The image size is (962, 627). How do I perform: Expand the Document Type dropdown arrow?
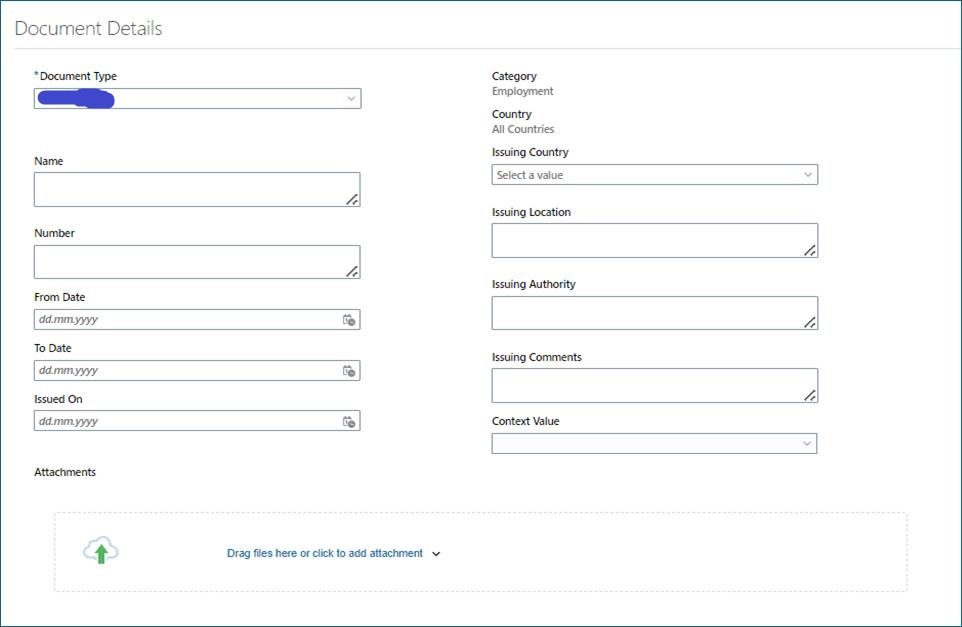coord(351,99)
